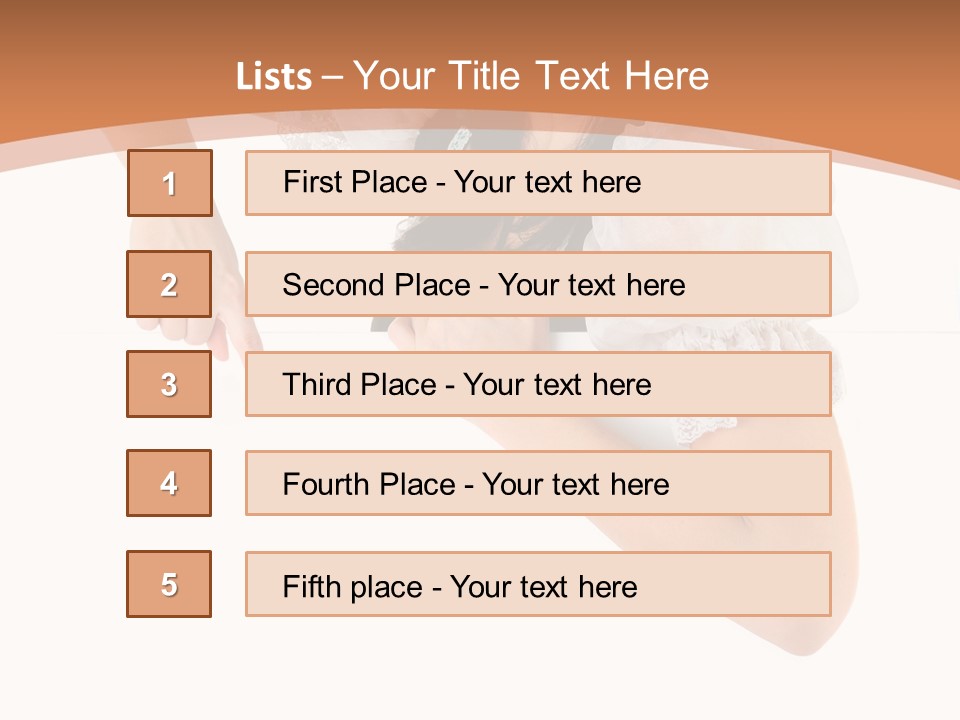Click the bold word Lists in the title
Viewport: 960px width, 720px height.
coord(273,77)
